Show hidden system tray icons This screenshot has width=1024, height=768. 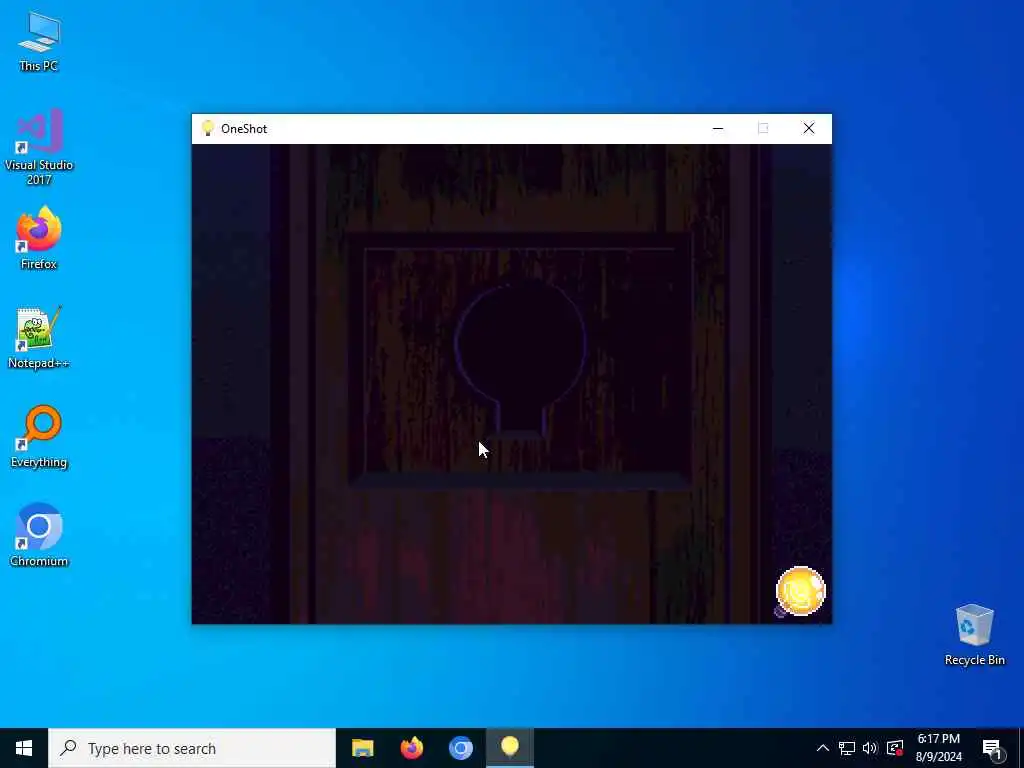point(823,748)
